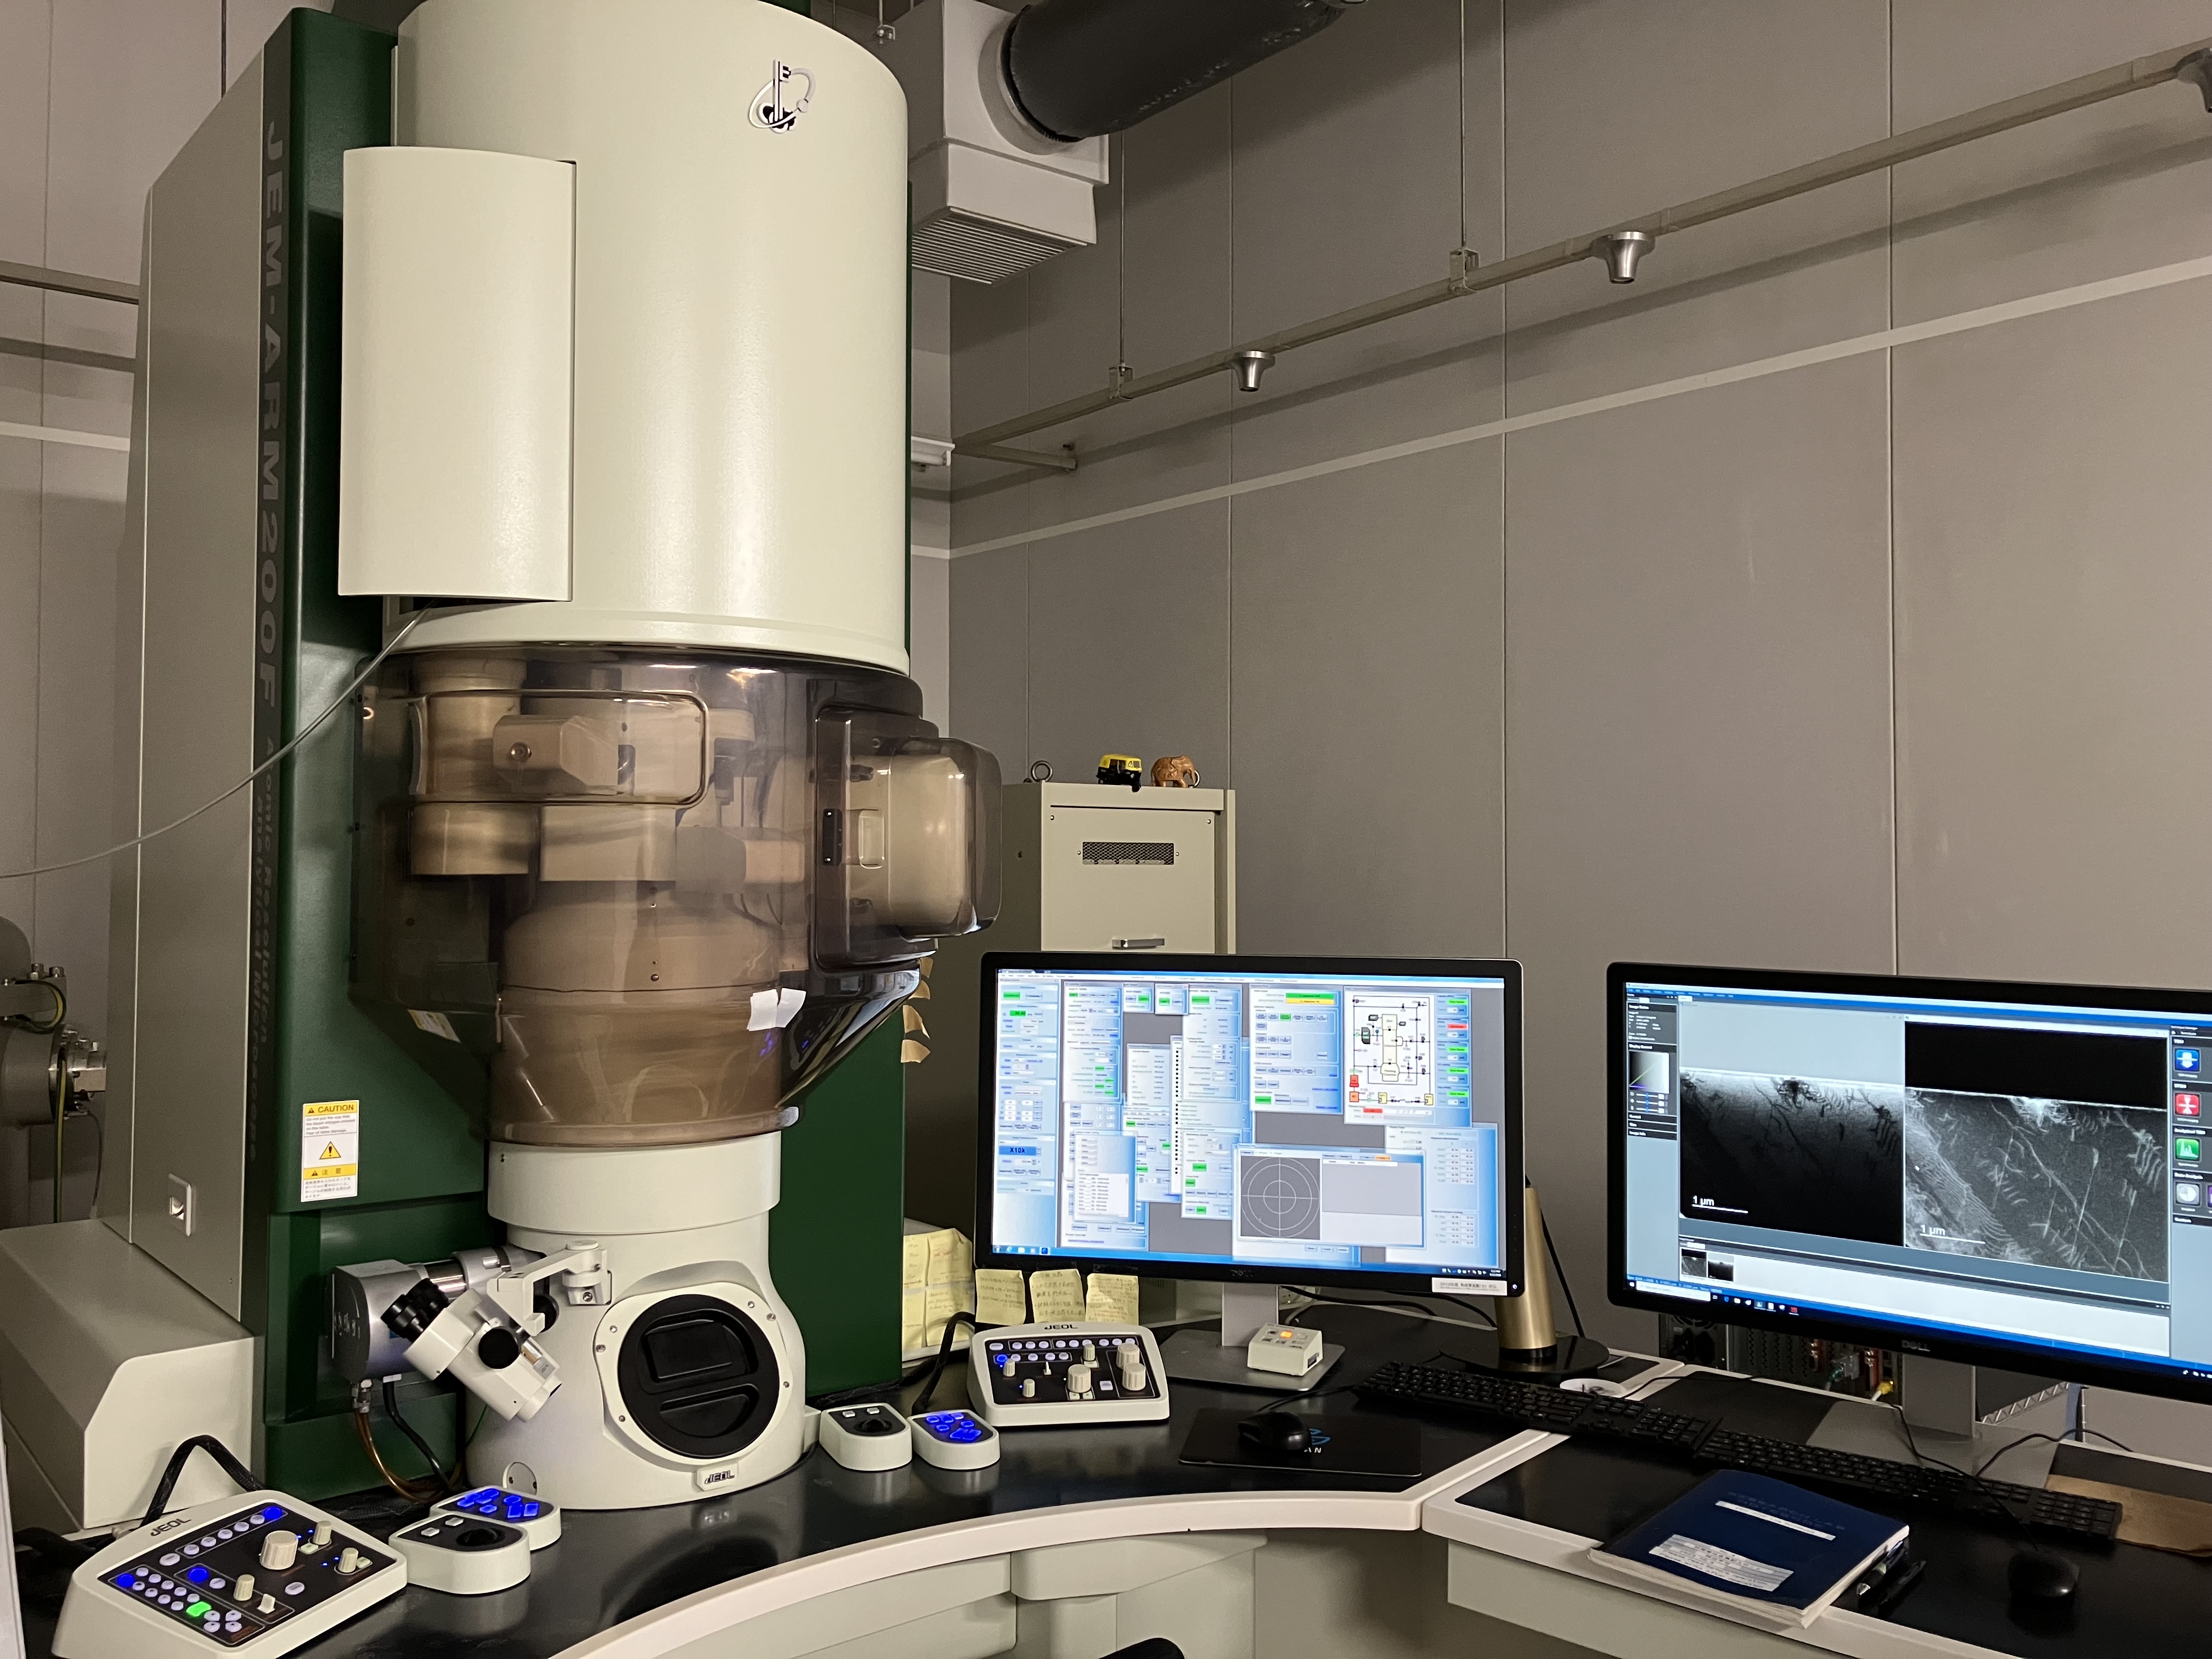Click the Windows Start button on the right monitor

(x=1632, y=1284)
